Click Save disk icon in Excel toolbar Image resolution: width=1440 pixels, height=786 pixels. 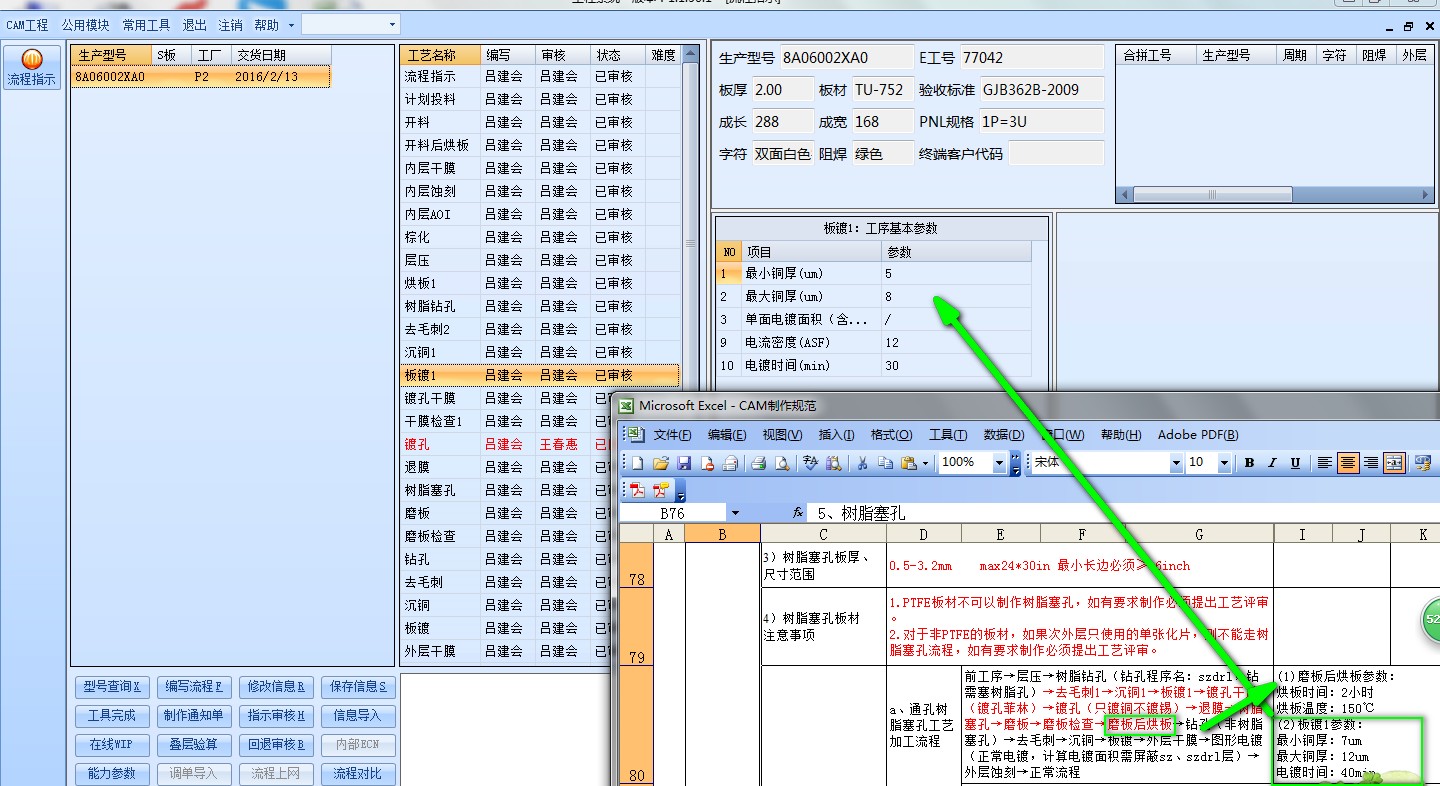[x=684, y=463]
